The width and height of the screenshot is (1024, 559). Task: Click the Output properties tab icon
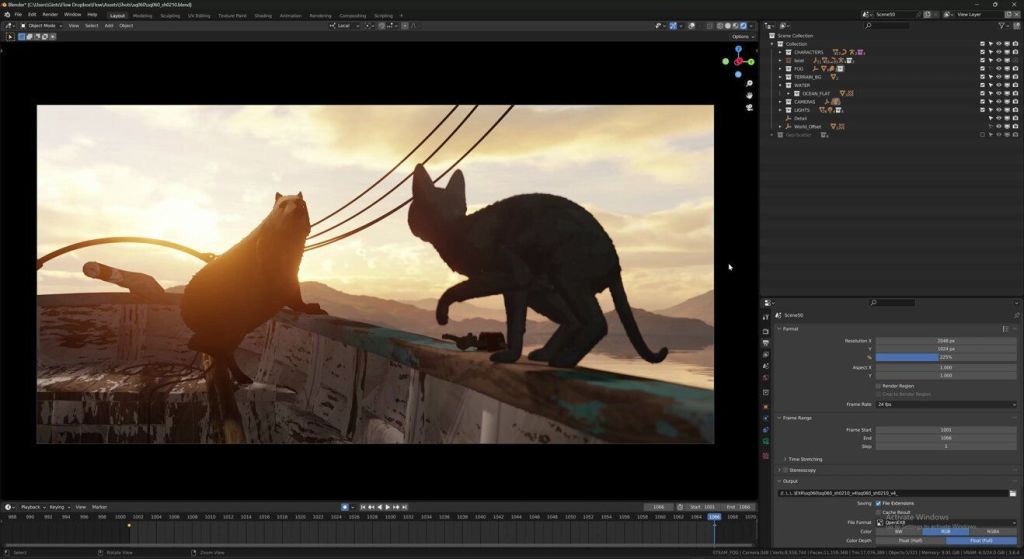click(x=766, y=343)
